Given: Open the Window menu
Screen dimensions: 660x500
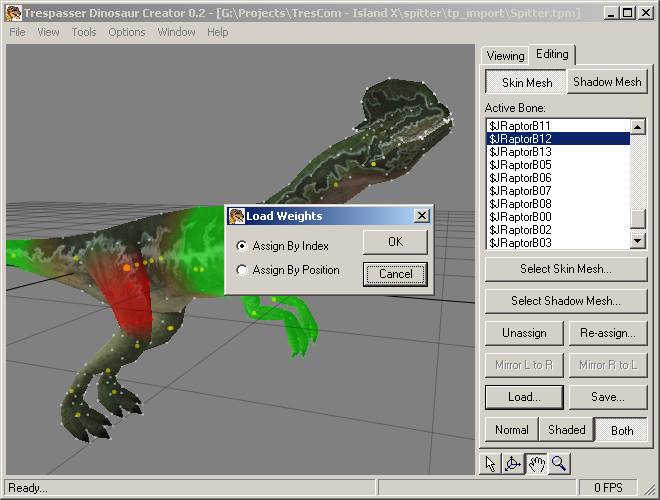Looking at the screenshot, I should 176,32.
